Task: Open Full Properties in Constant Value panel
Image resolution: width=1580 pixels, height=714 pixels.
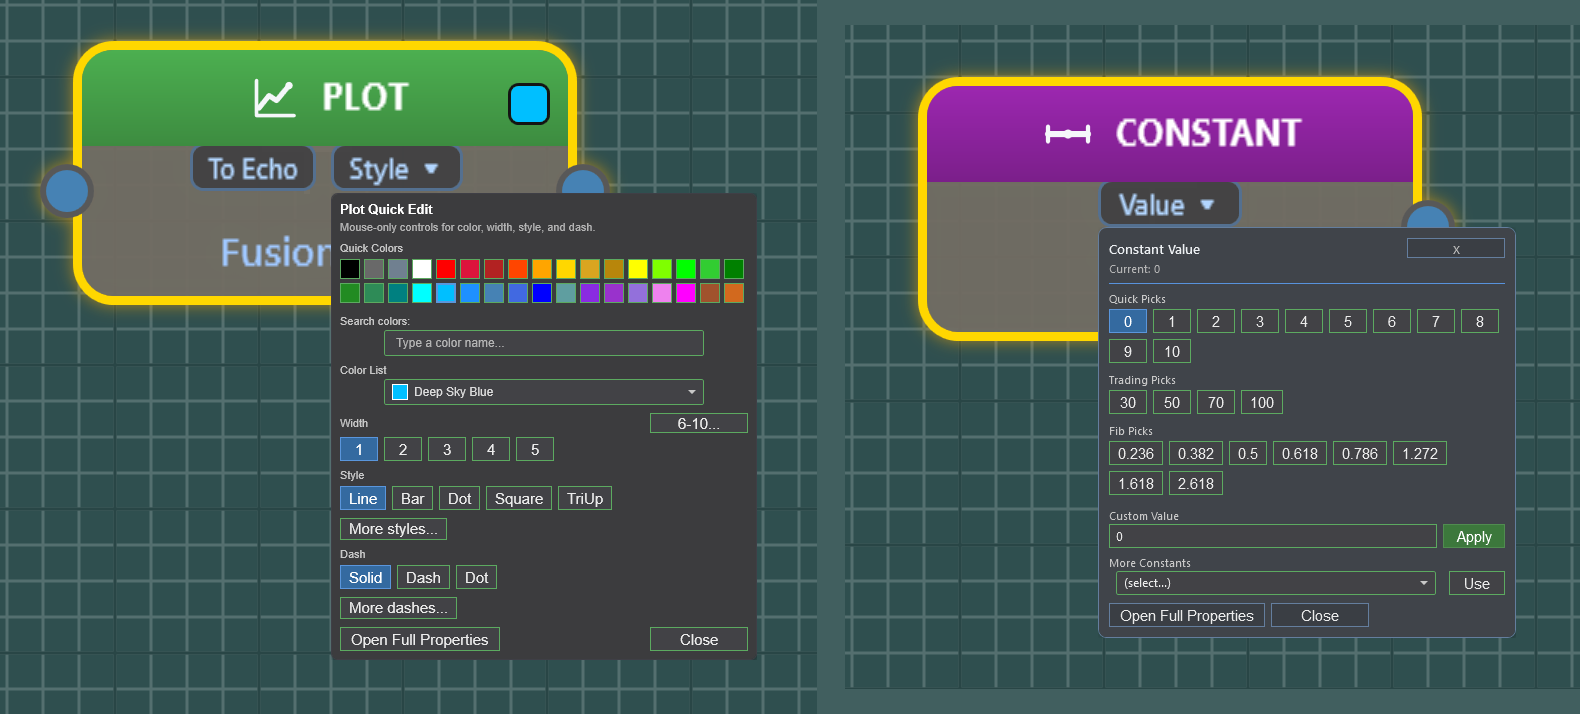Action: click(x=1187, y=615)
